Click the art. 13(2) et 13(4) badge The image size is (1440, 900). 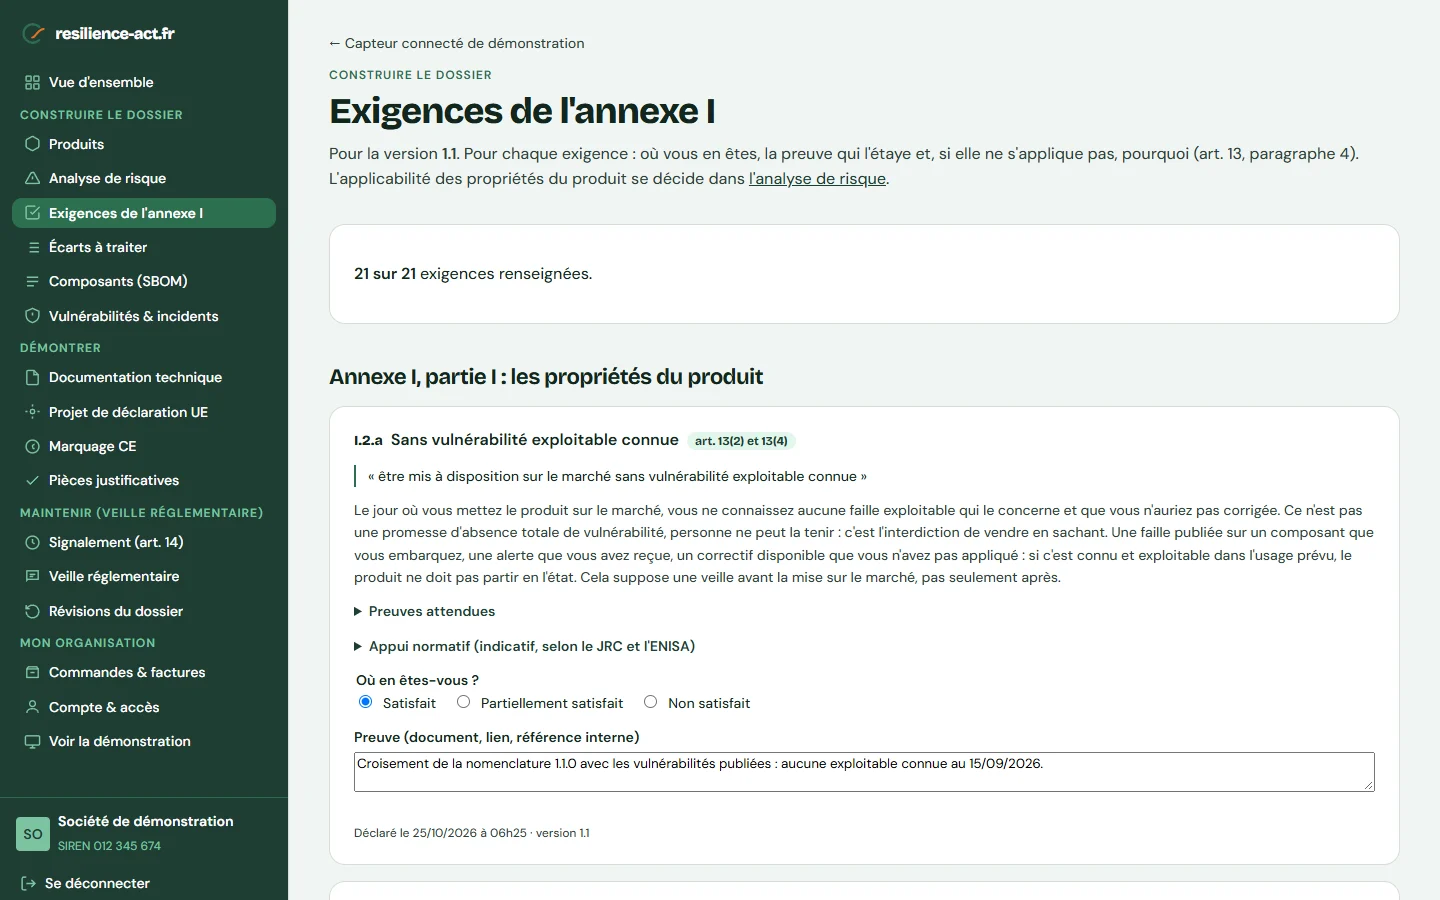point(741,441)
